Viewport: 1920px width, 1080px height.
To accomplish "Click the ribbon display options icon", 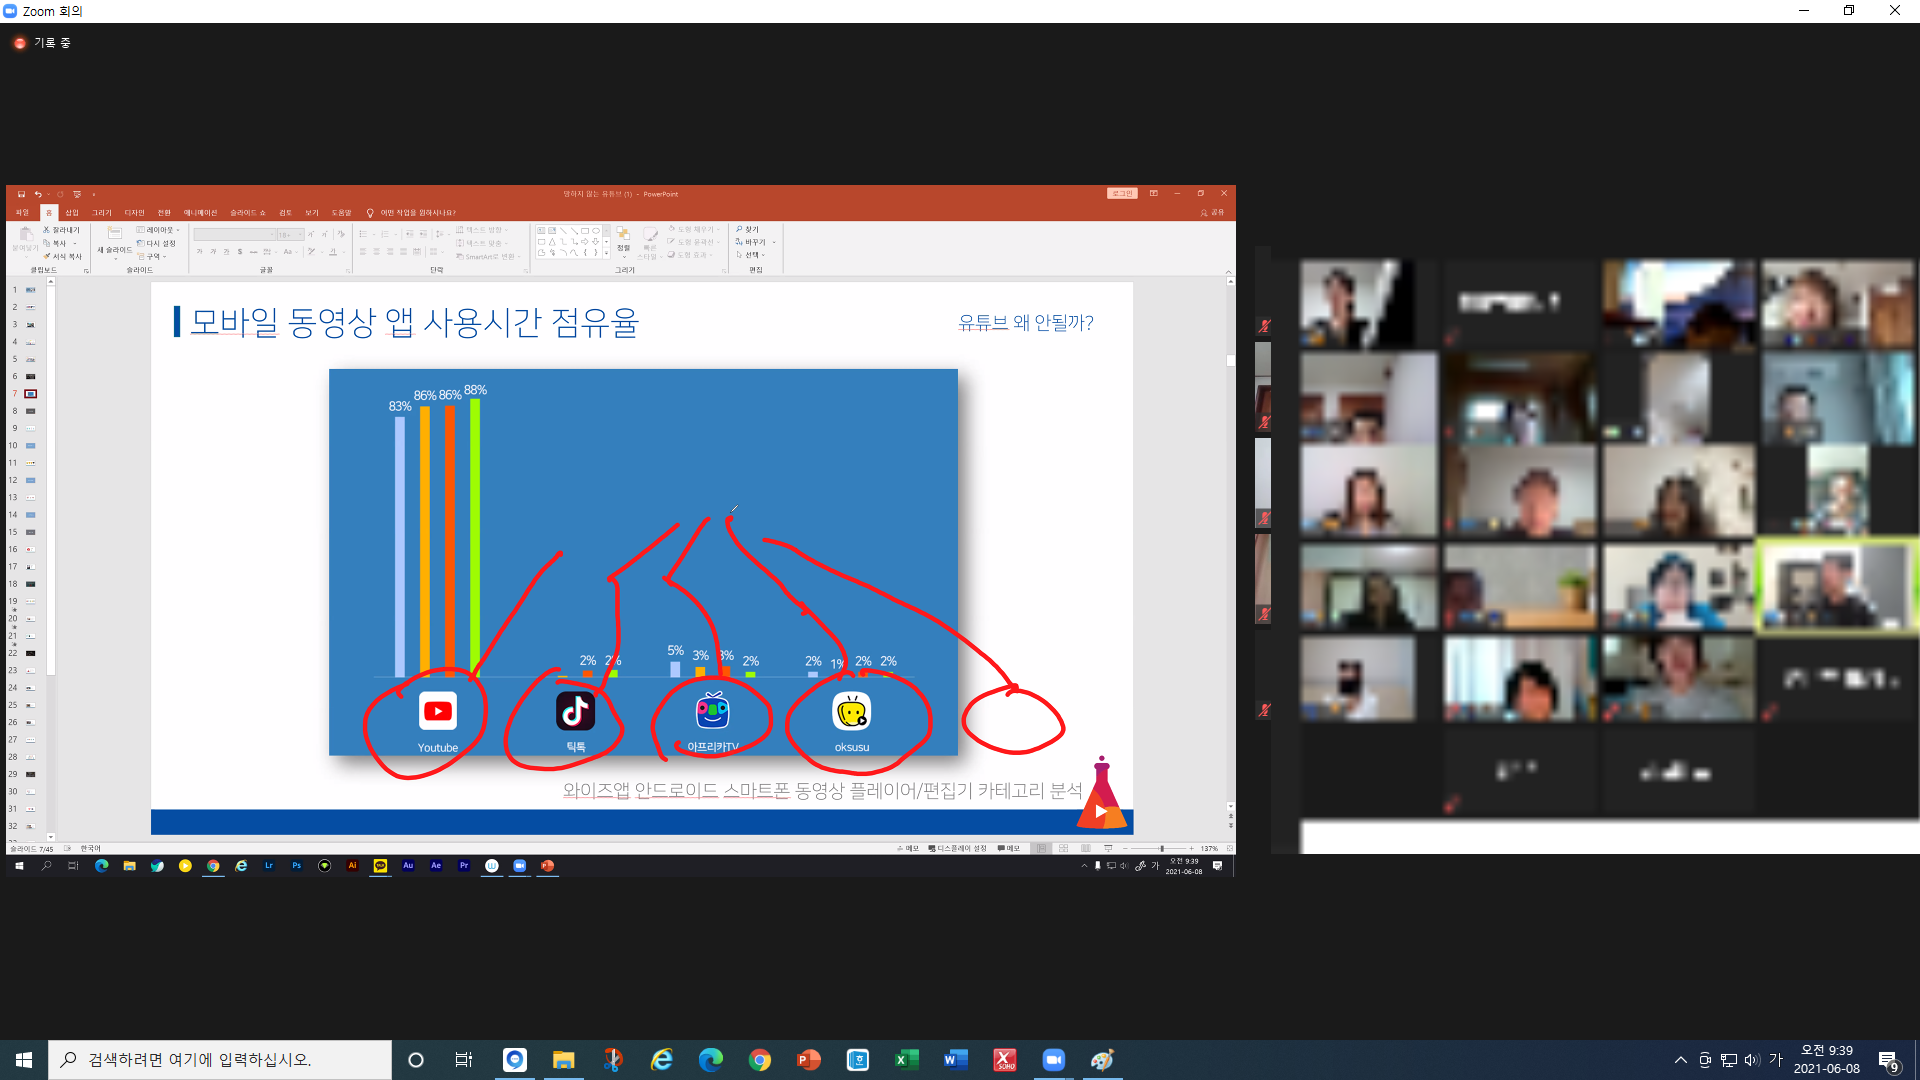I will click(x=1153, y=194).
